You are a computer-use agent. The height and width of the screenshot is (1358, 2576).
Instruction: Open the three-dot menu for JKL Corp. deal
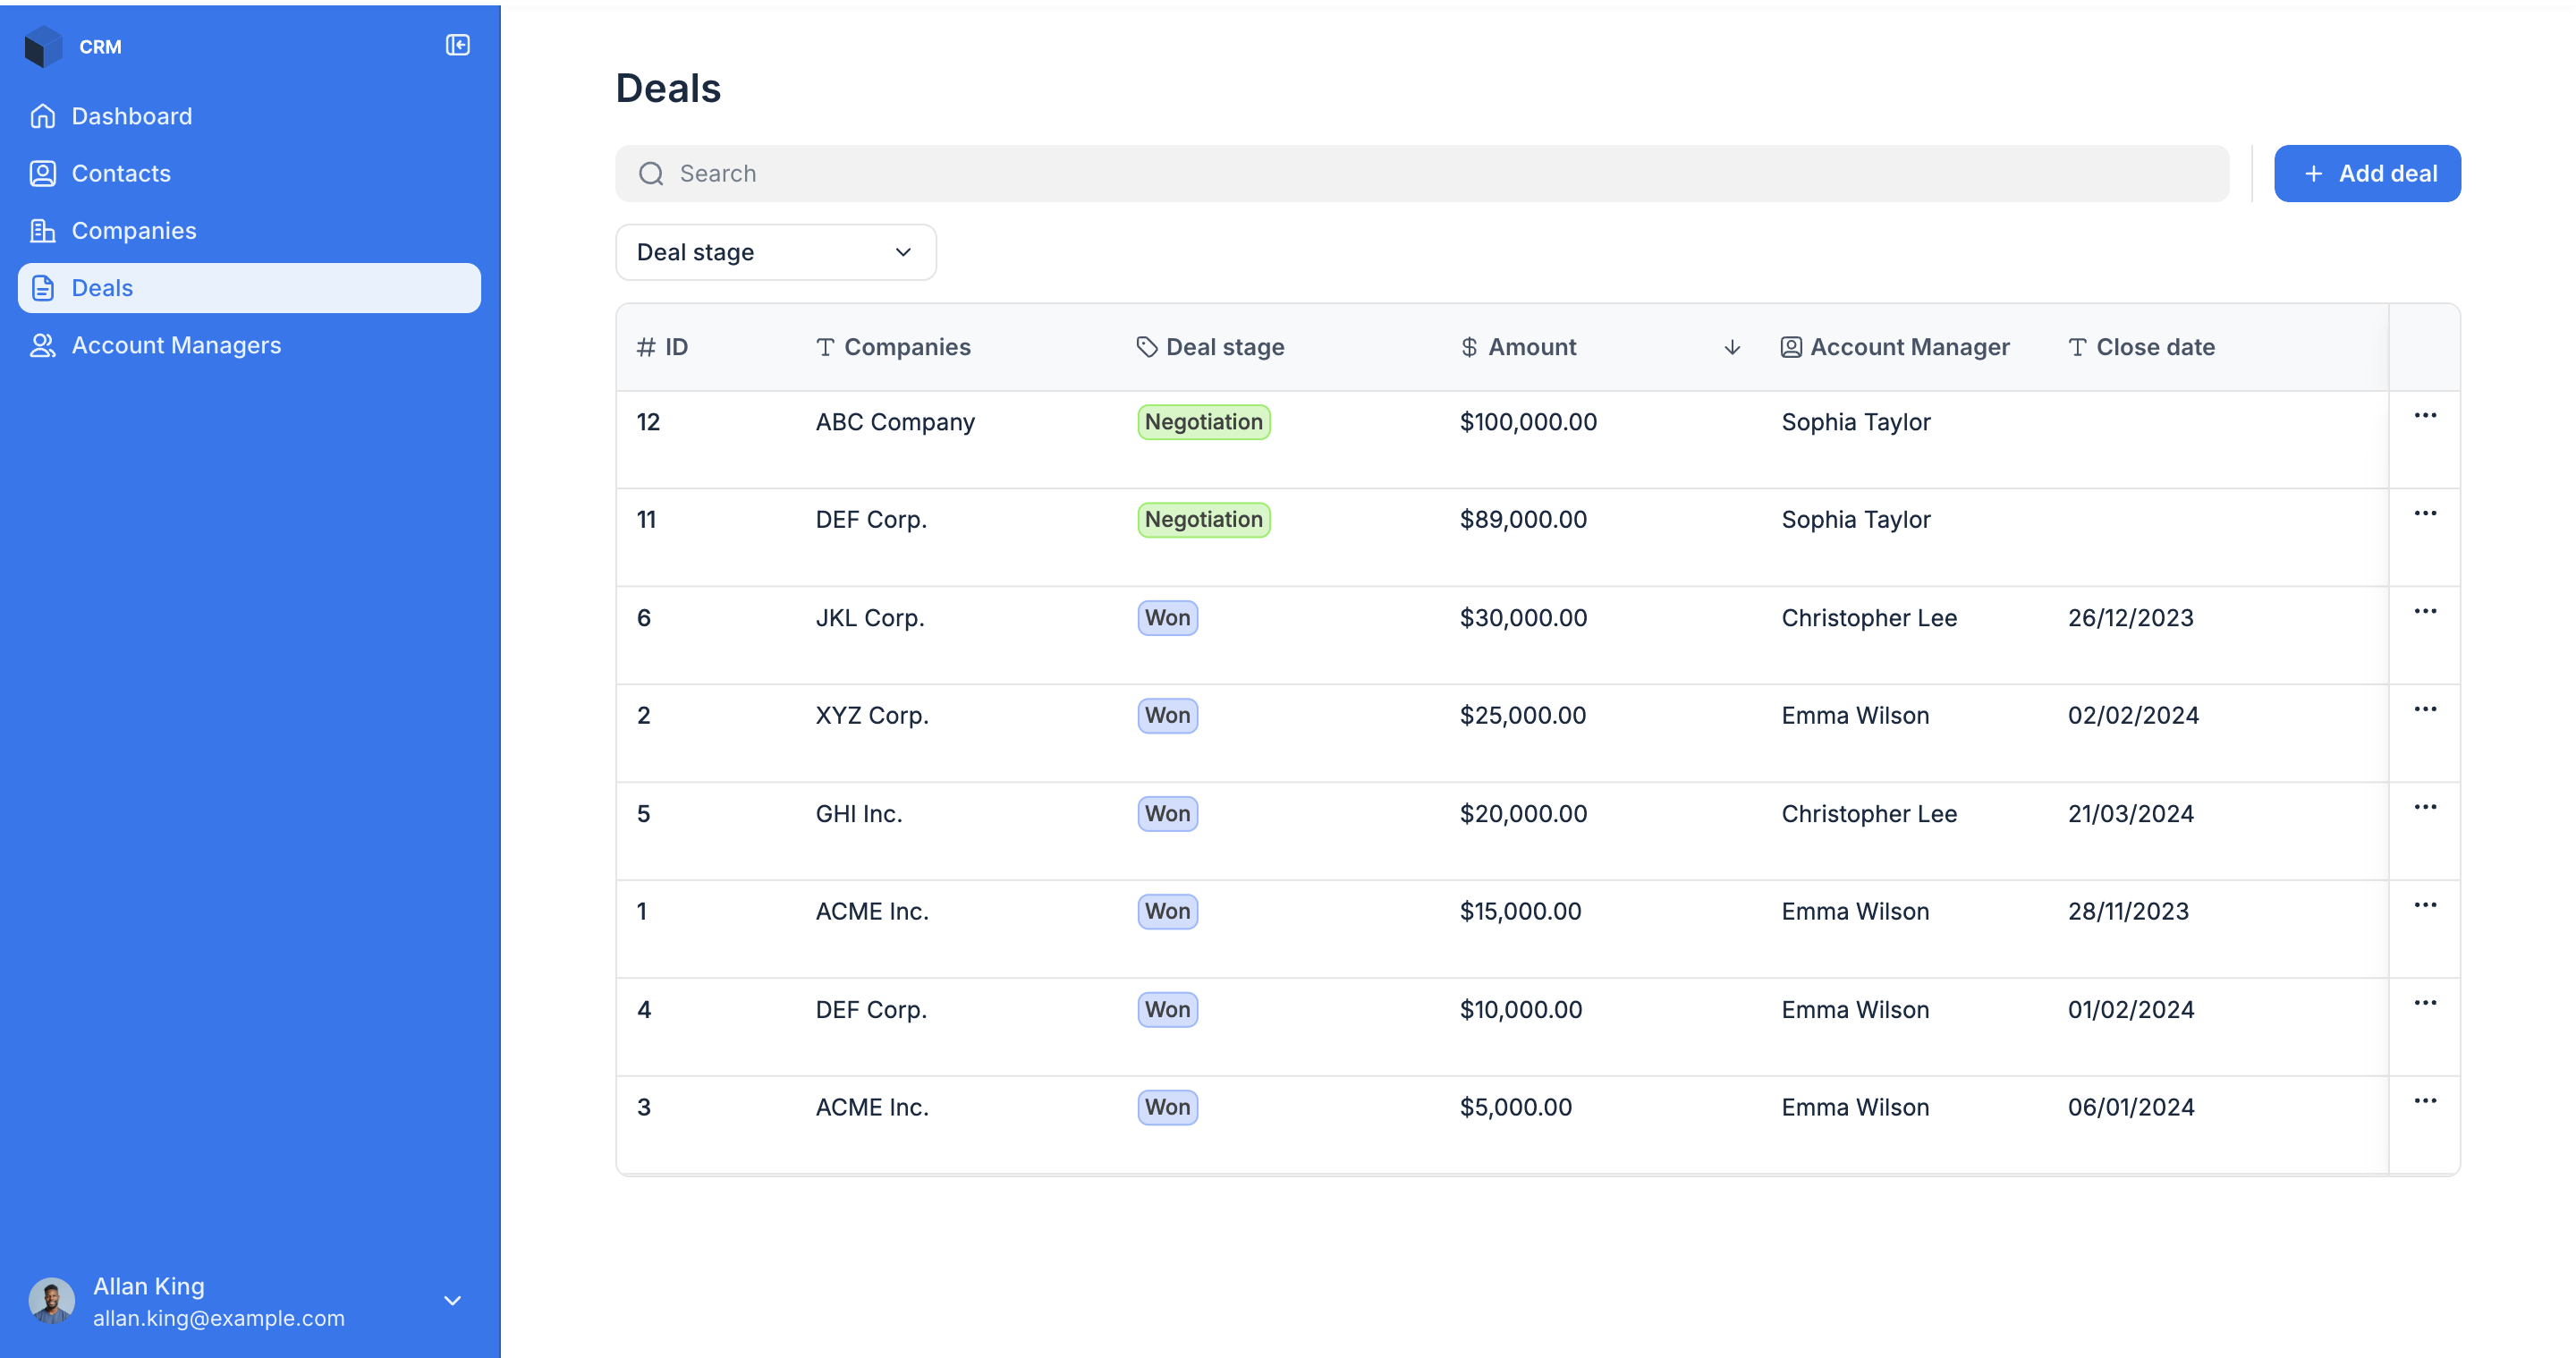[x=2424, y=612]
